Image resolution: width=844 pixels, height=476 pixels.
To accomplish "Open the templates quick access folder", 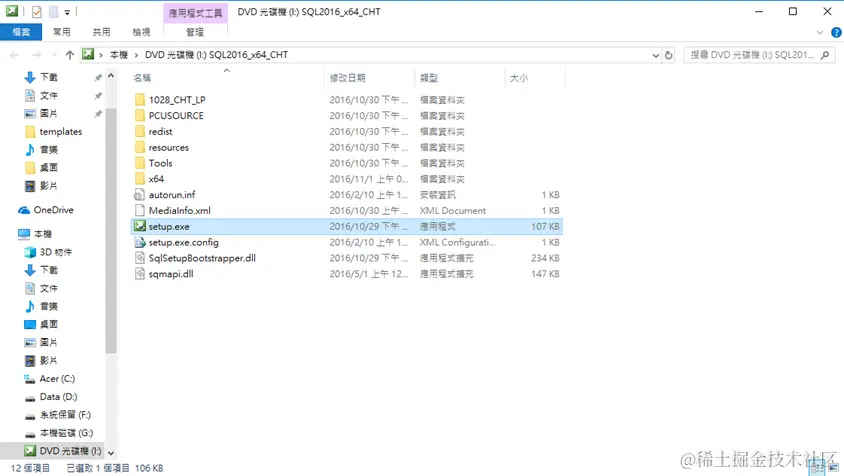I will pos(54,131).
